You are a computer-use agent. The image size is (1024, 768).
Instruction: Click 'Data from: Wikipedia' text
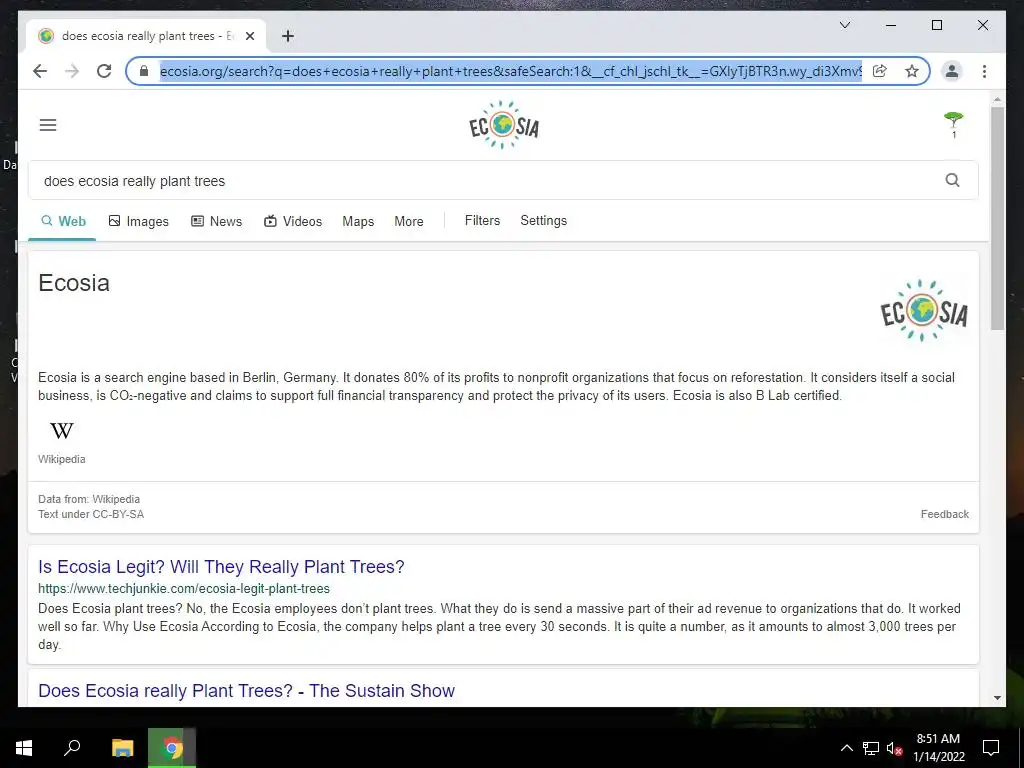click(89, 499)
